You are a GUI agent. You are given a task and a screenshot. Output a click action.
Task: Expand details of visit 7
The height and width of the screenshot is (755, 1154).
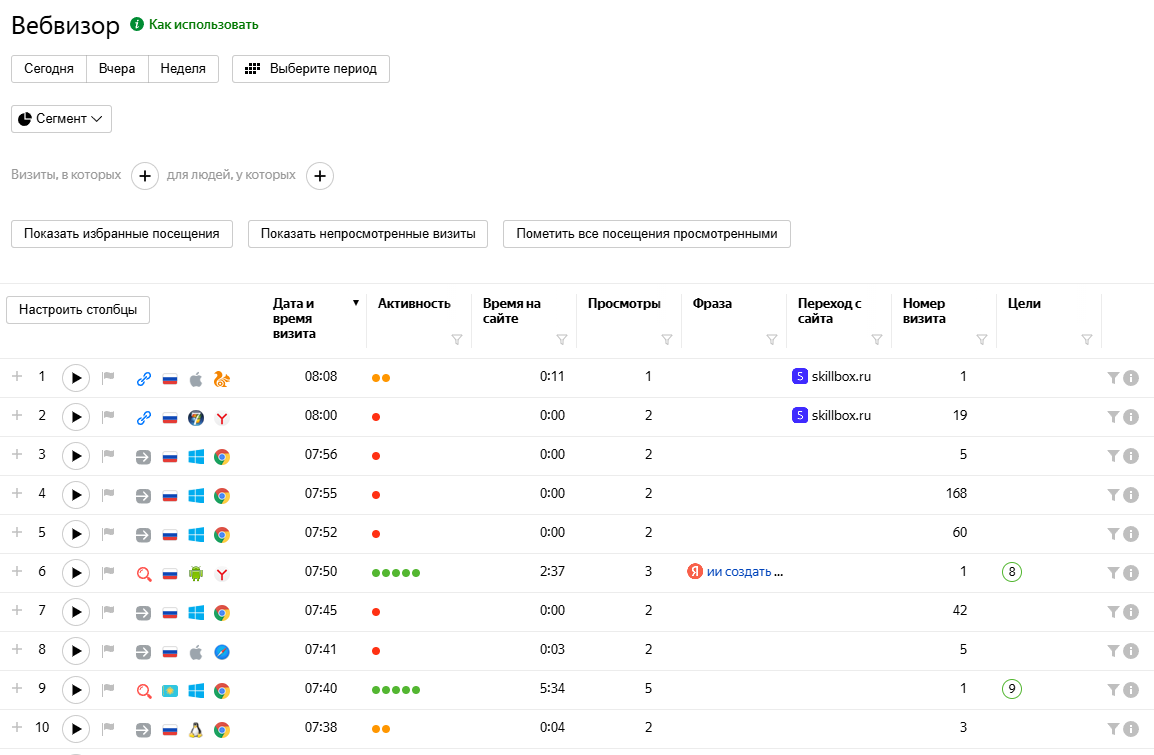17,610
